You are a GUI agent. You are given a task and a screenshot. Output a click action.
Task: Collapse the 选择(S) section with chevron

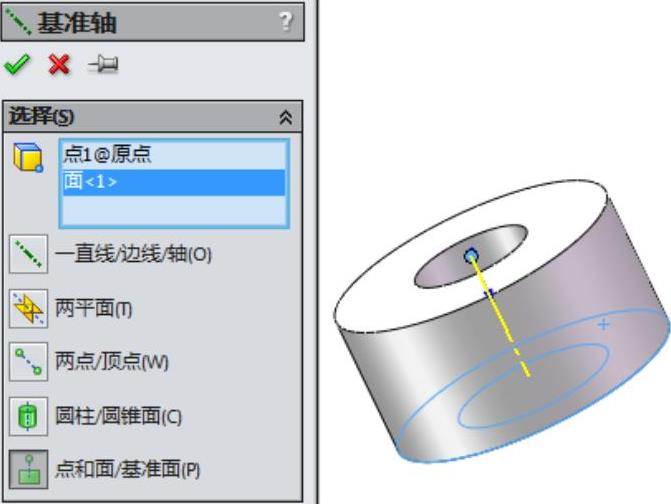pos(286,117)
